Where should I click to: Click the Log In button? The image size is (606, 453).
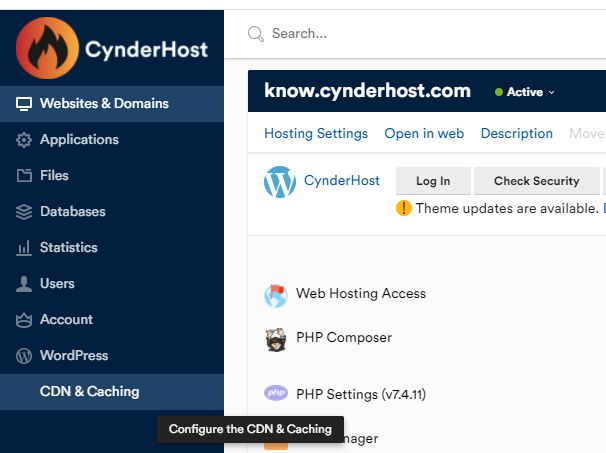click(433, 181)
